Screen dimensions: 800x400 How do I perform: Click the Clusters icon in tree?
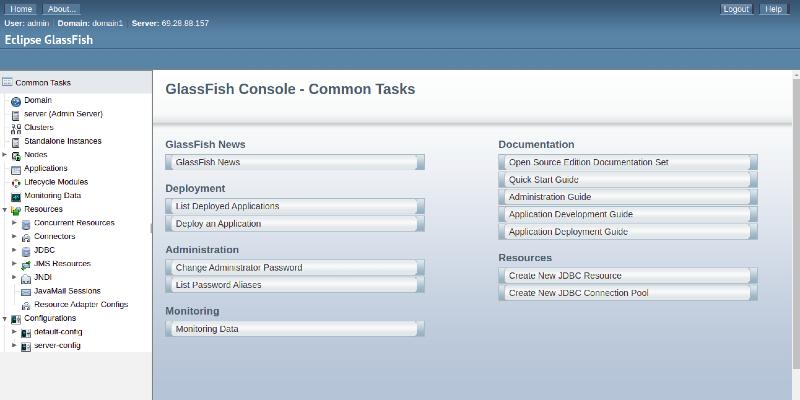[x=16, y=129]
